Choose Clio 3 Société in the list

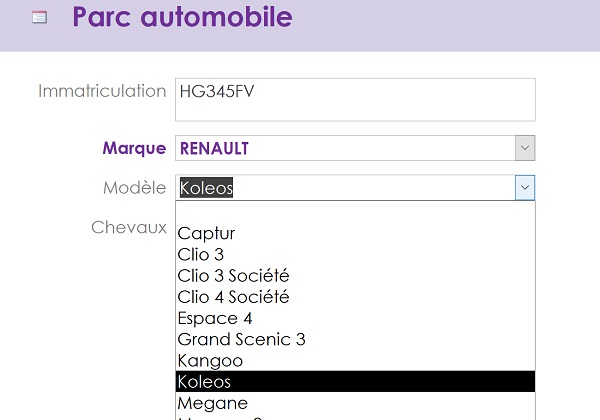click(x=355, y=276)
